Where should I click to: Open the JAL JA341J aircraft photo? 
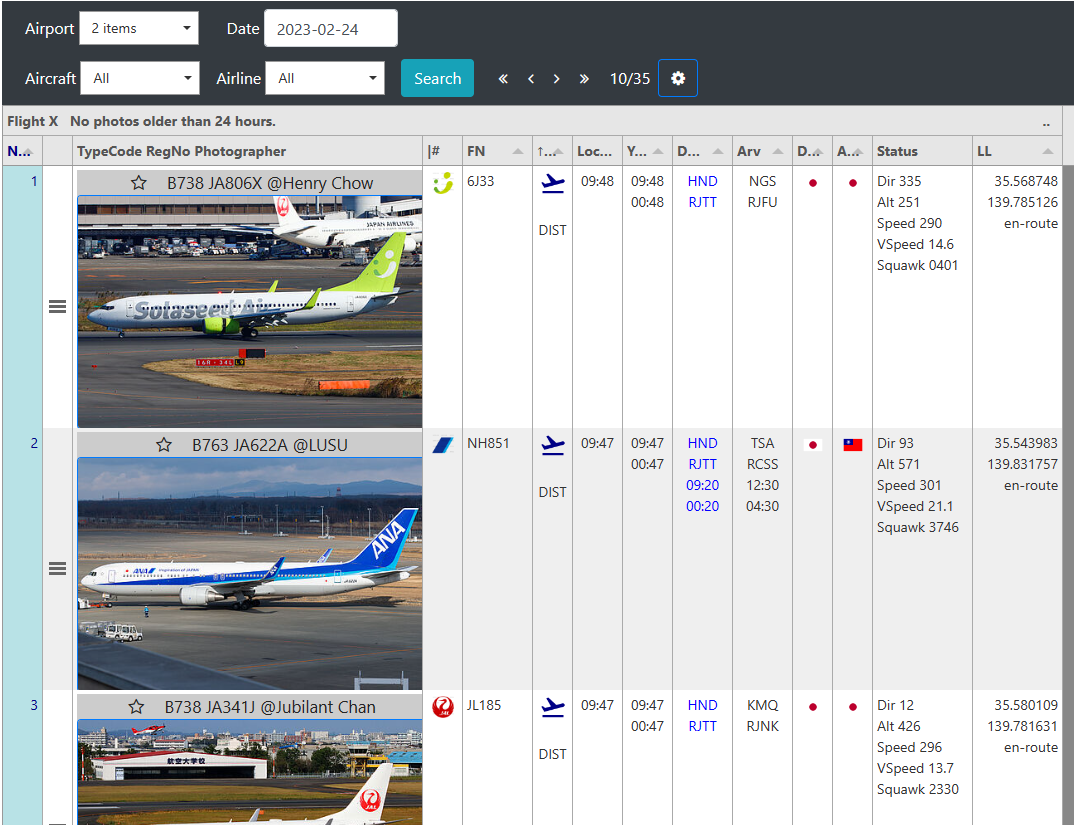(249, 772)
